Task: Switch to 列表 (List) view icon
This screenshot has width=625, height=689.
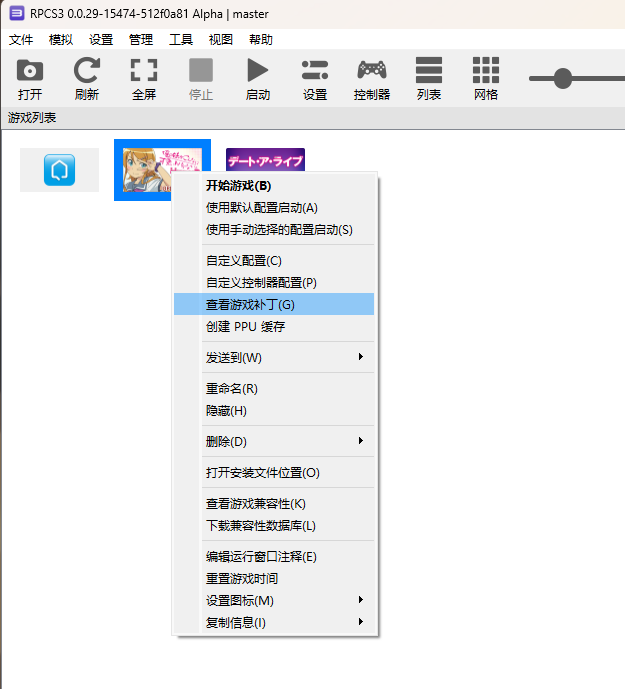Action: [429, 71]
